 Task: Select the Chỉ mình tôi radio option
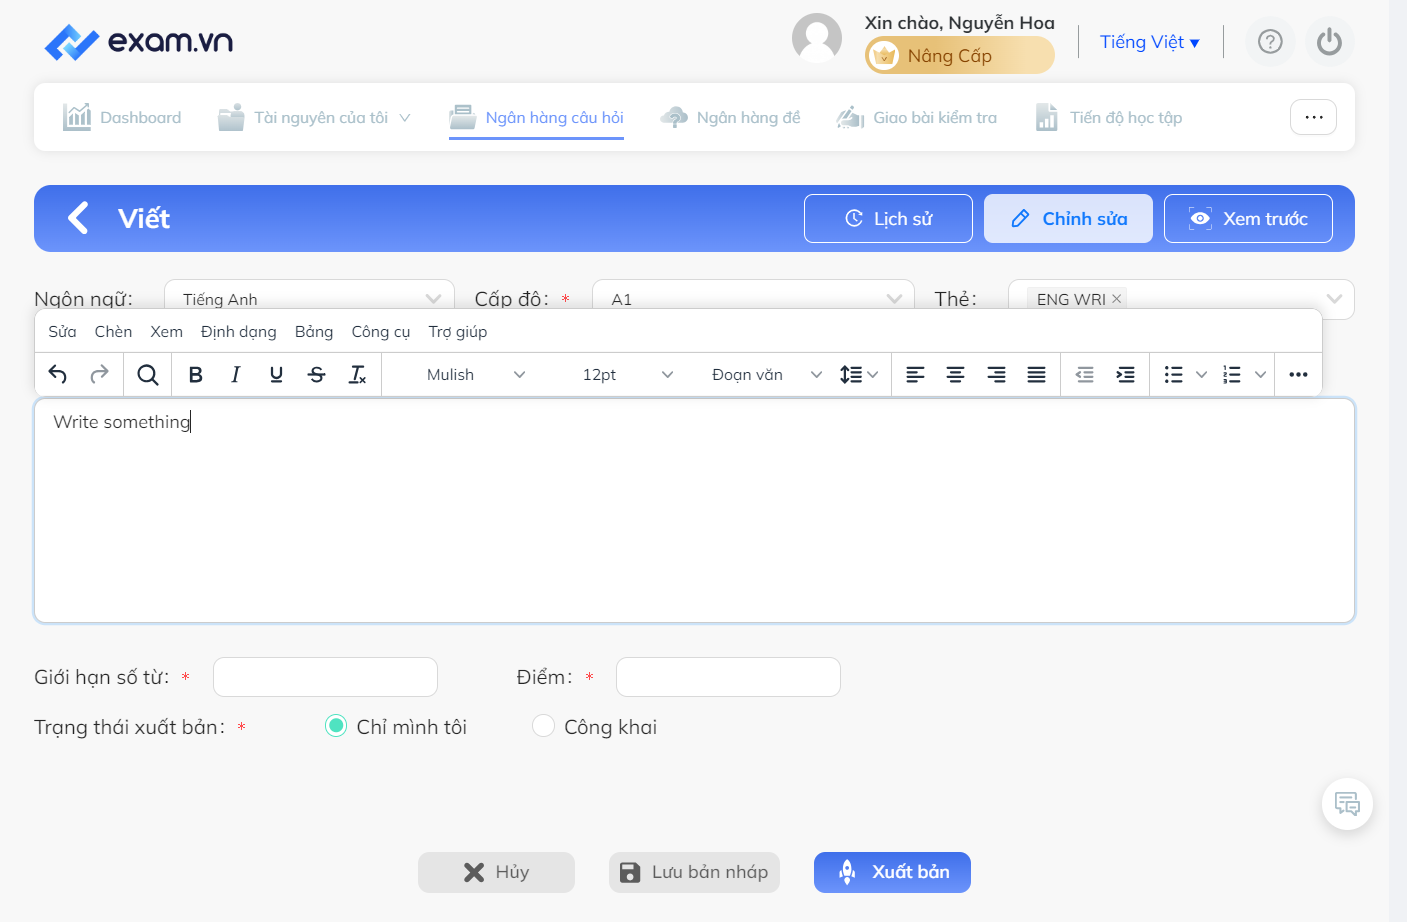336,726
